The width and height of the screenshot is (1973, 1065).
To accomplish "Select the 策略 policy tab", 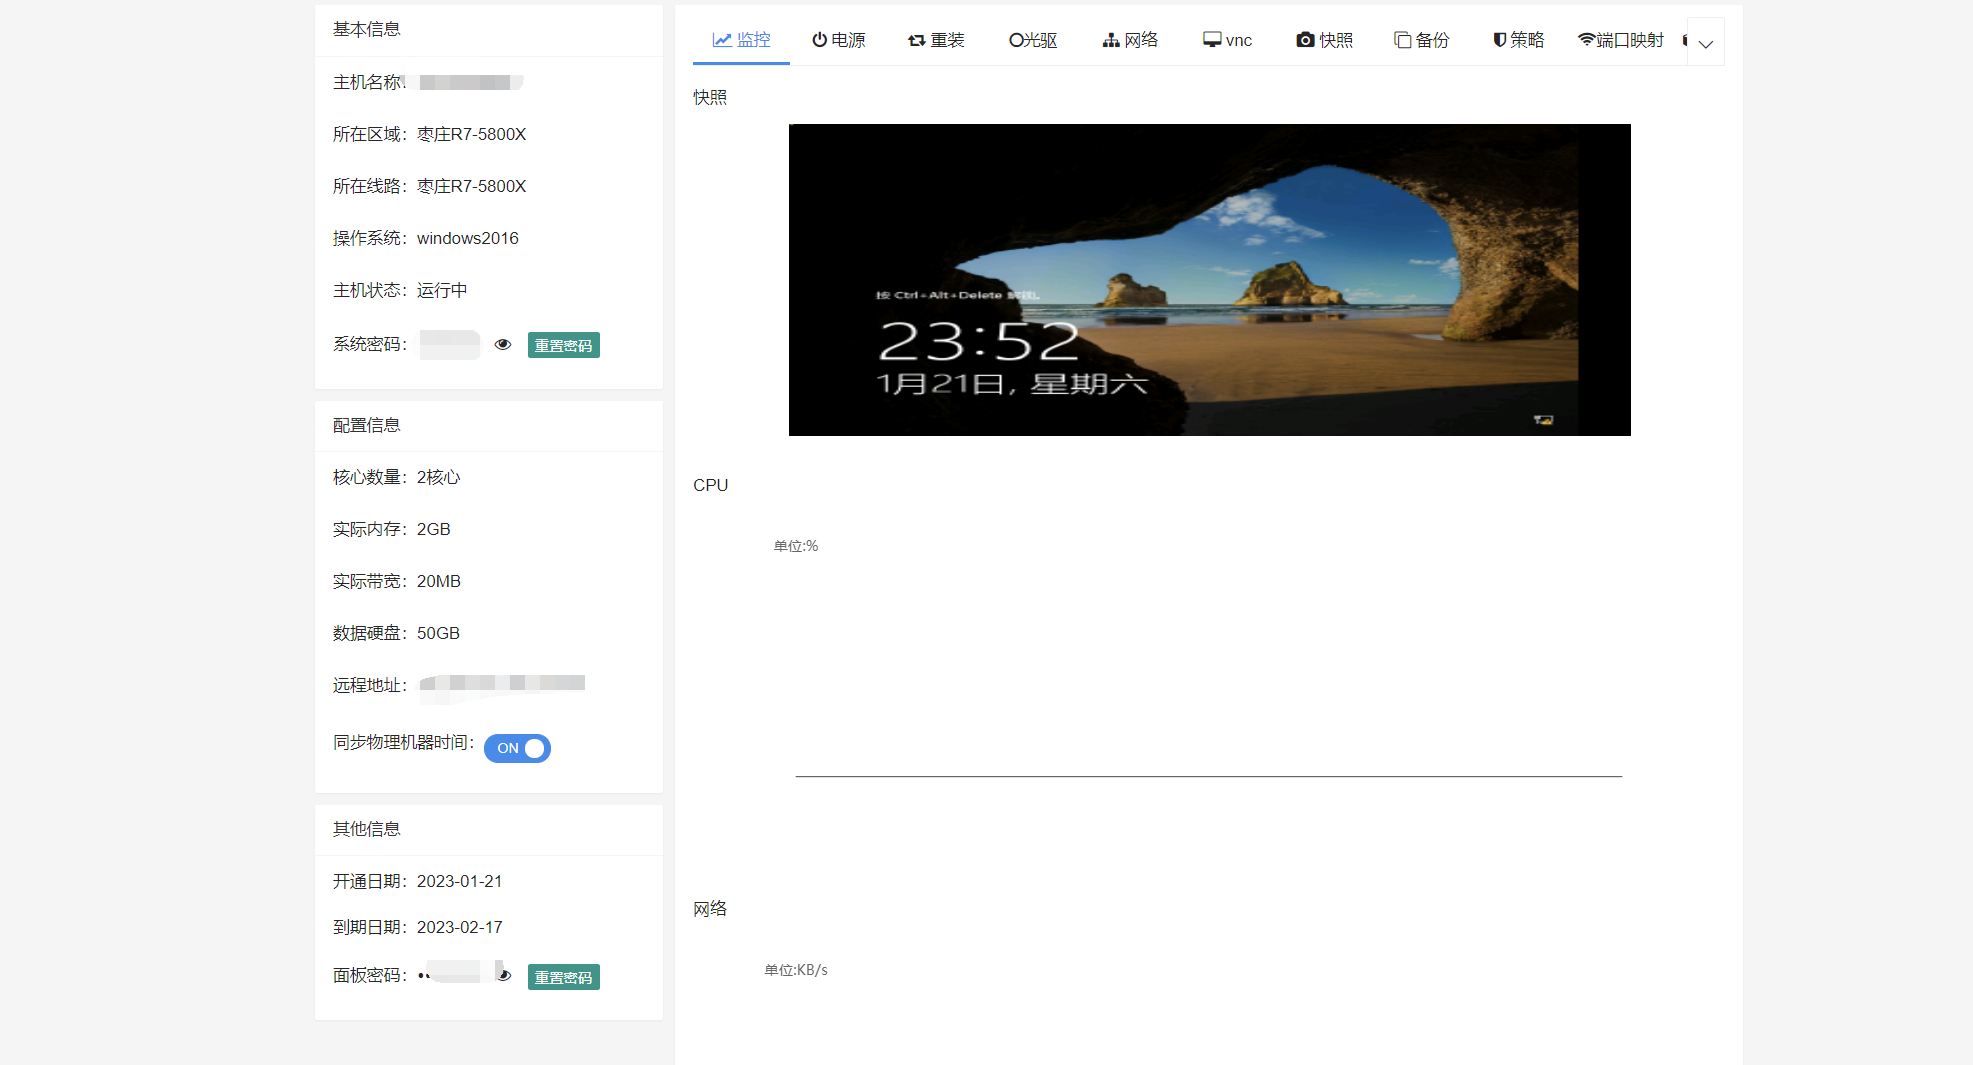I will [1518, 40].
